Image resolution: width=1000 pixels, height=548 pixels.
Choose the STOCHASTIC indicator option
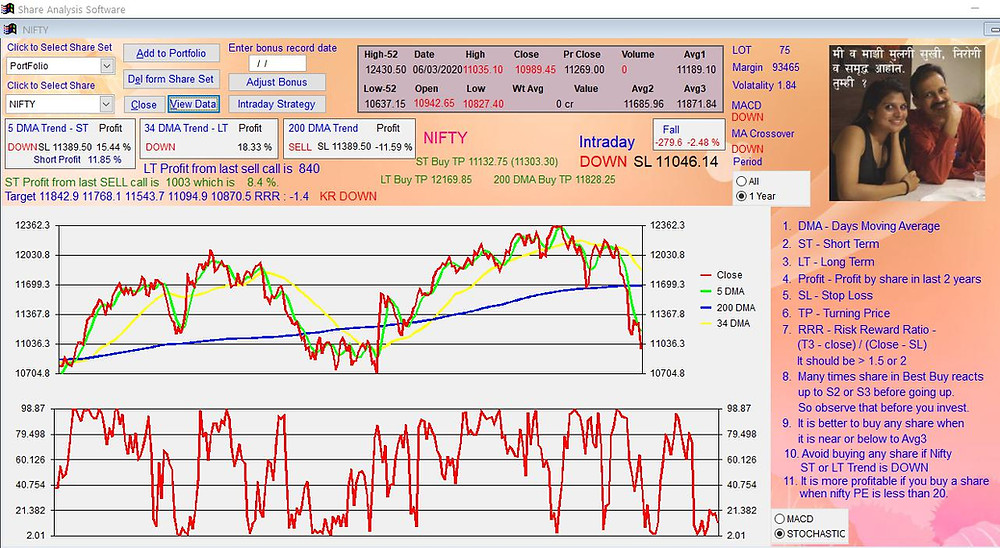coord(779,534)
